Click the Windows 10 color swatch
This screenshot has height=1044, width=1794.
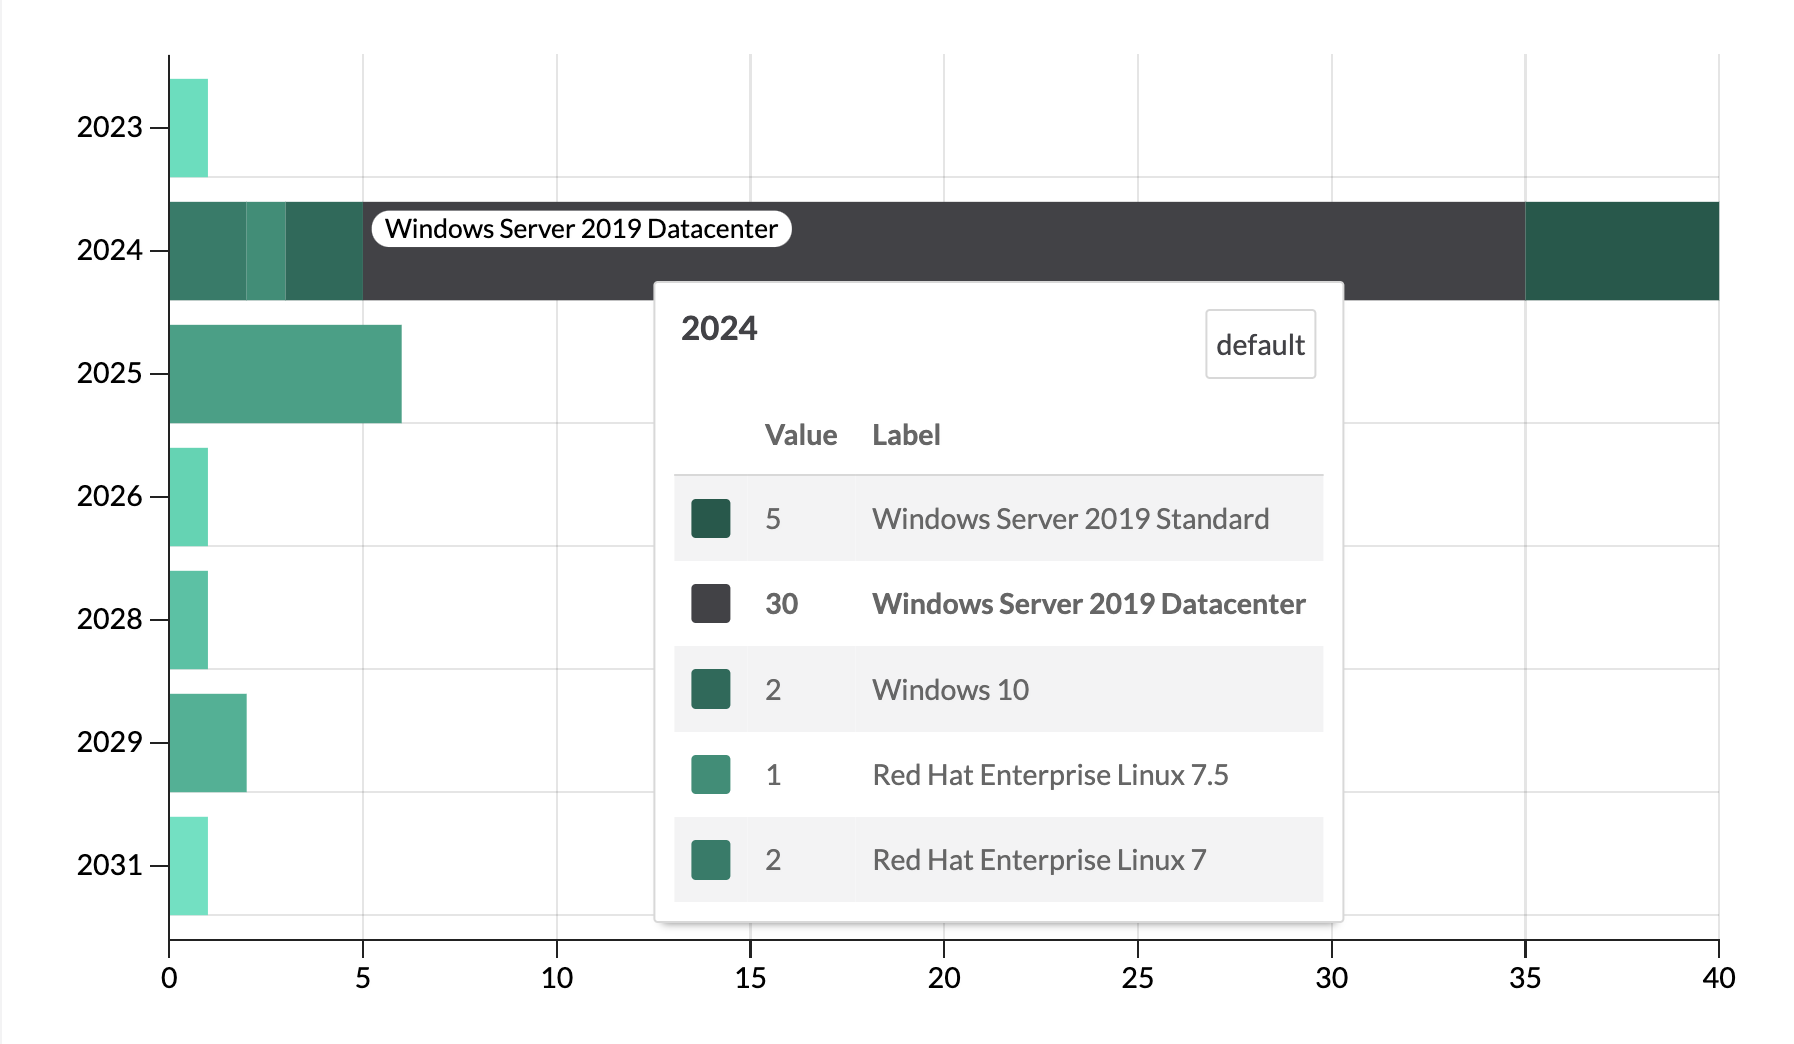710,689
